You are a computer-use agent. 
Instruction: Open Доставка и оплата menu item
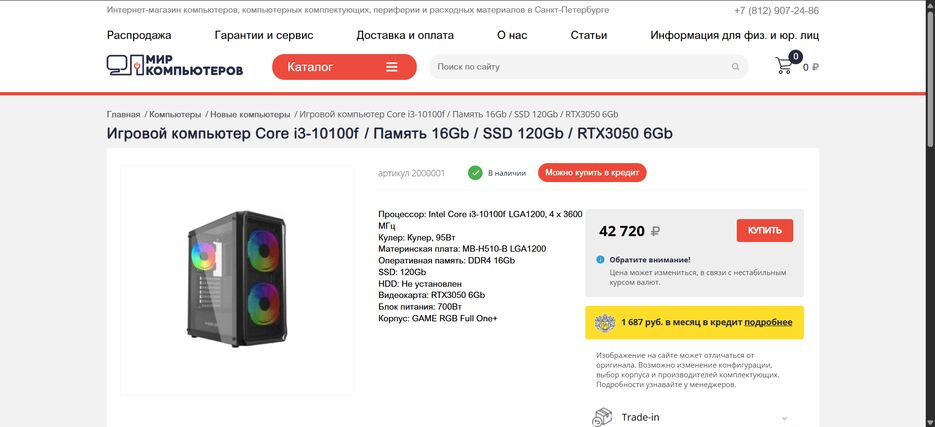(405, 35)
